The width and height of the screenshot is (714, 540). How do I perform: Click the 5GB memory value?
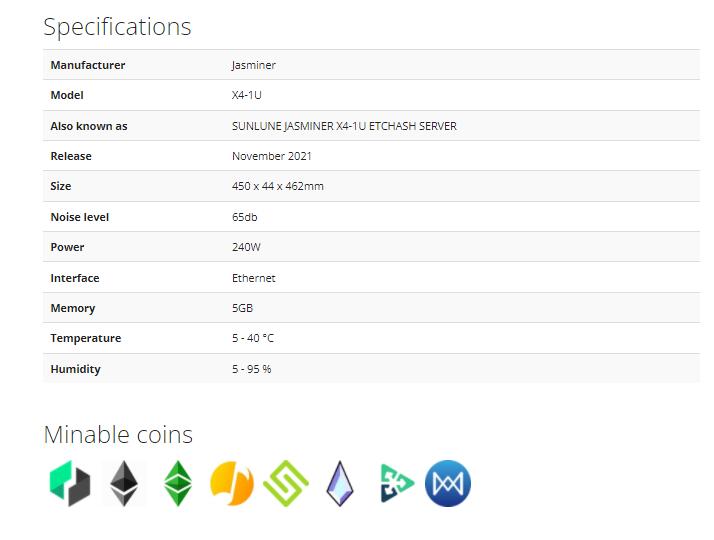[x=242, y=308]
